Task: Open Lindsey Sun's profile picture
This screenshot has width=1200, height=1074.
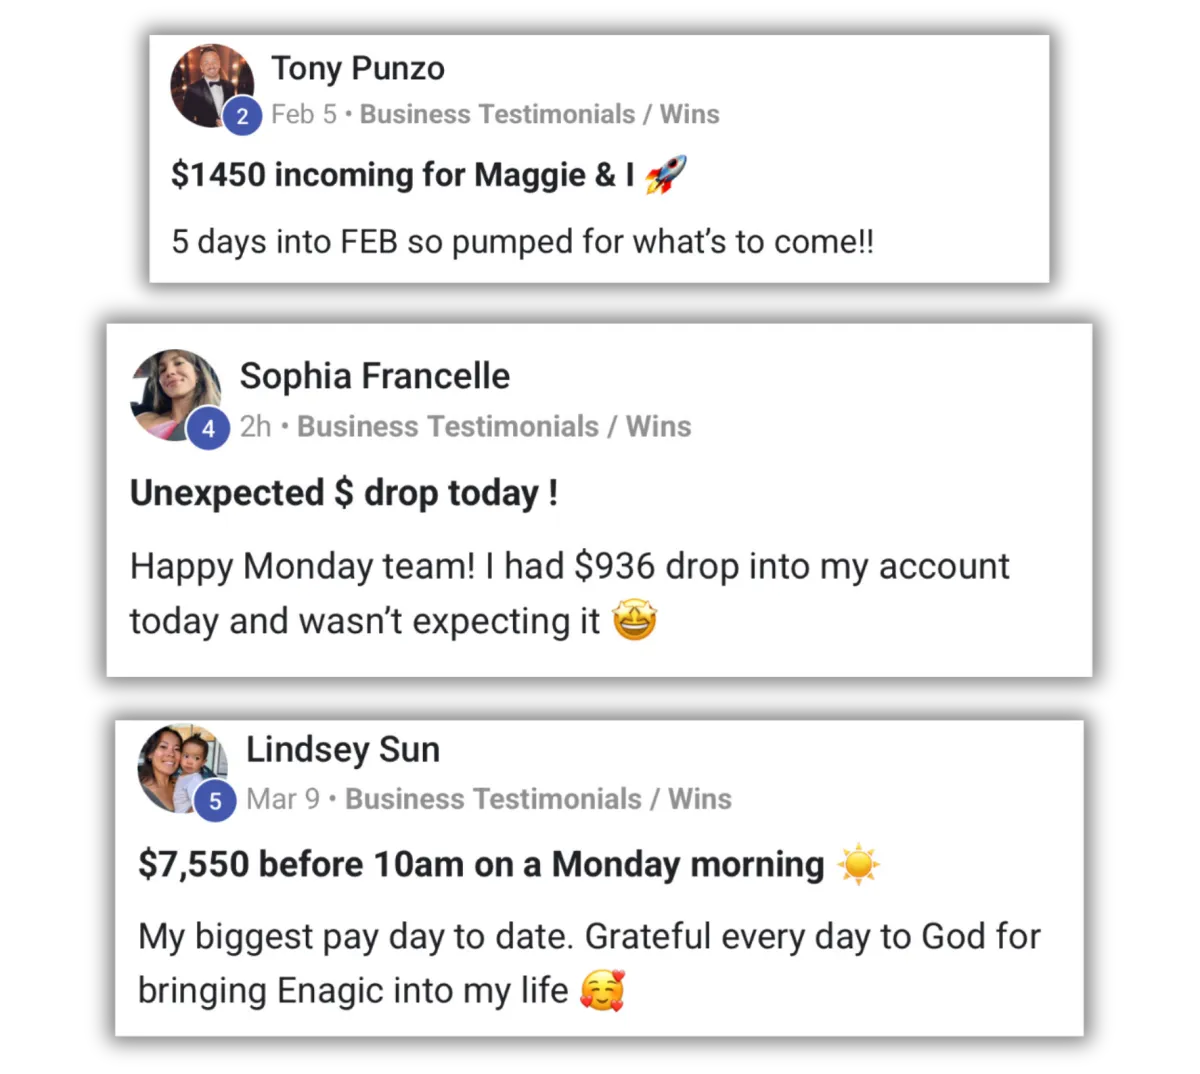Action: (x=181, y=767)
